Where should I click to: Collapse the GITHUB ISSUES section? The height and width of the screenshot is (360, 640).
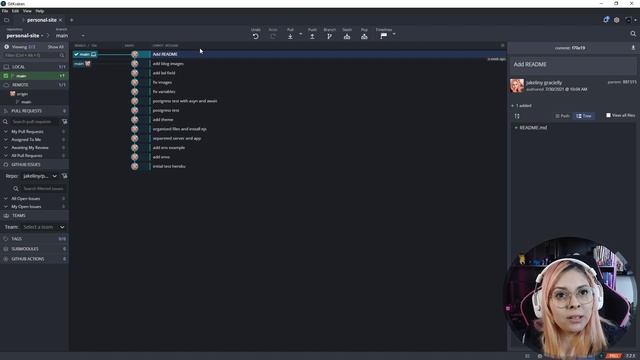point(34,164)
